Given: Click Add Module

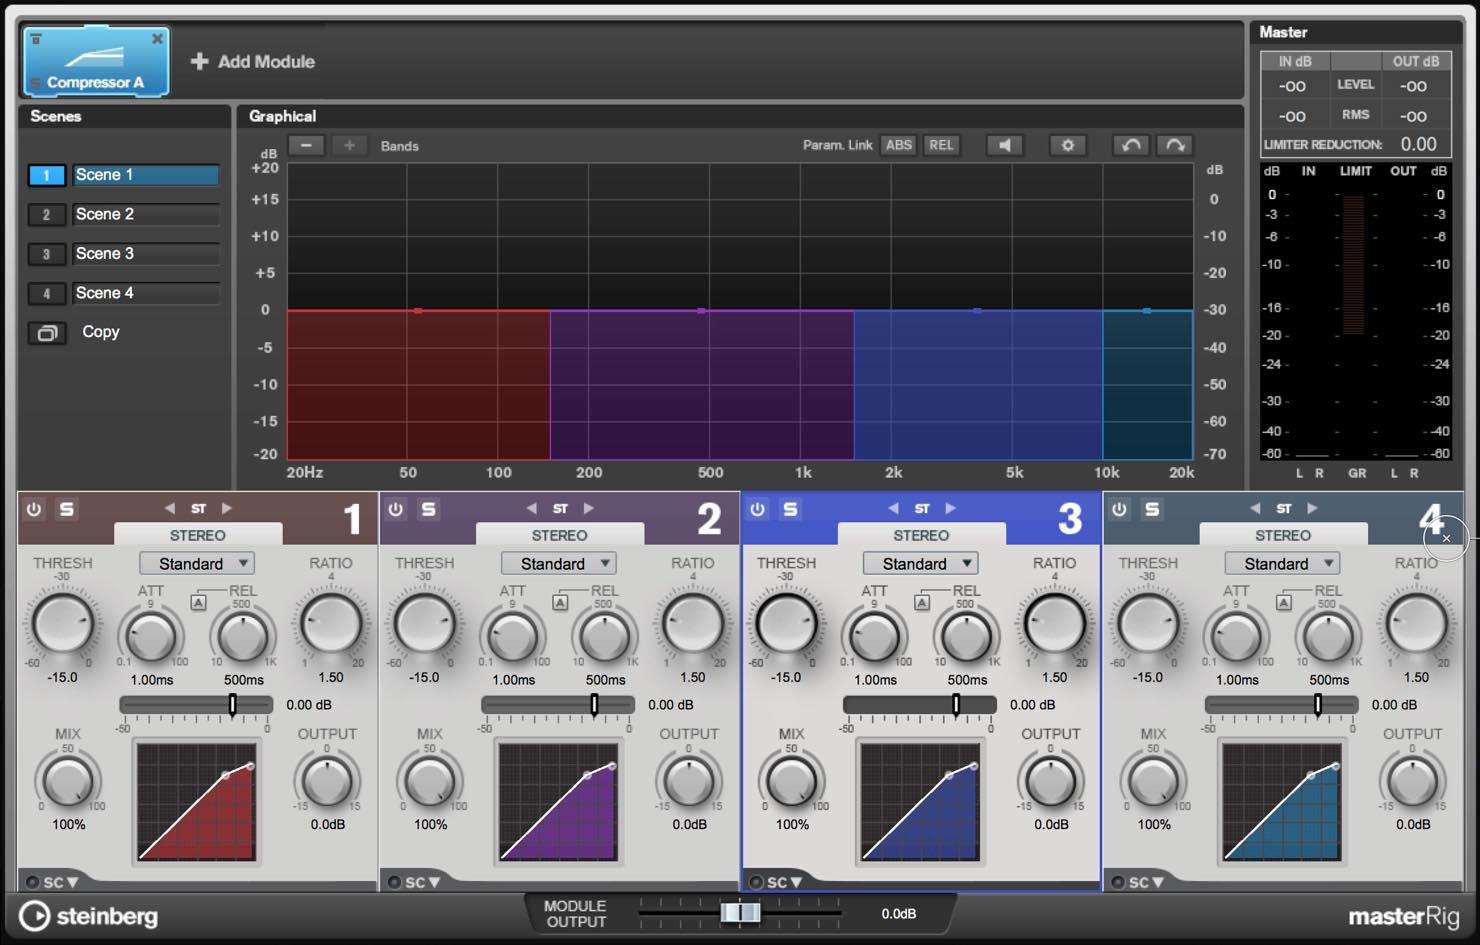Looking at the screenshot, I should [x=253, y=61].
